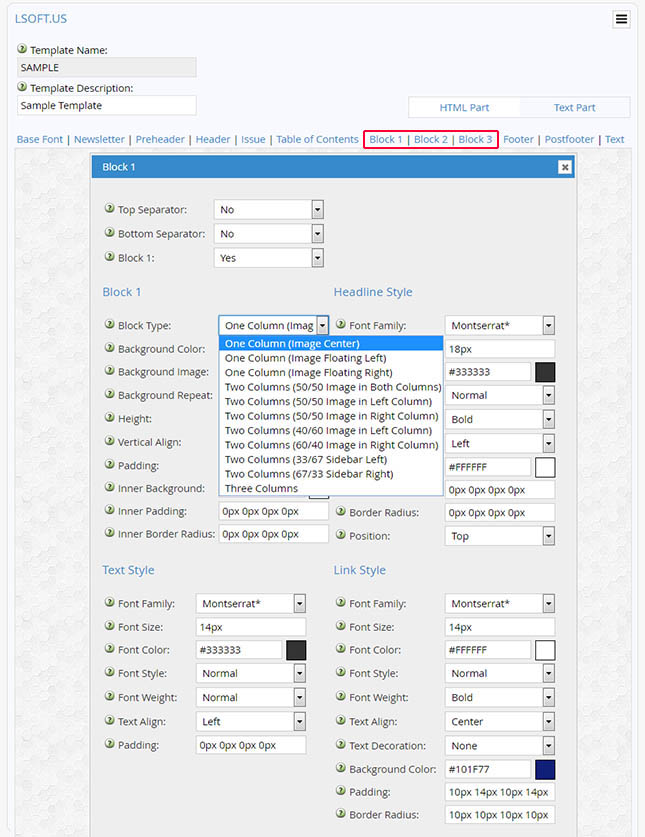Open the Position dropdown set to Top

pyautogui.click(x=500, y=535)
